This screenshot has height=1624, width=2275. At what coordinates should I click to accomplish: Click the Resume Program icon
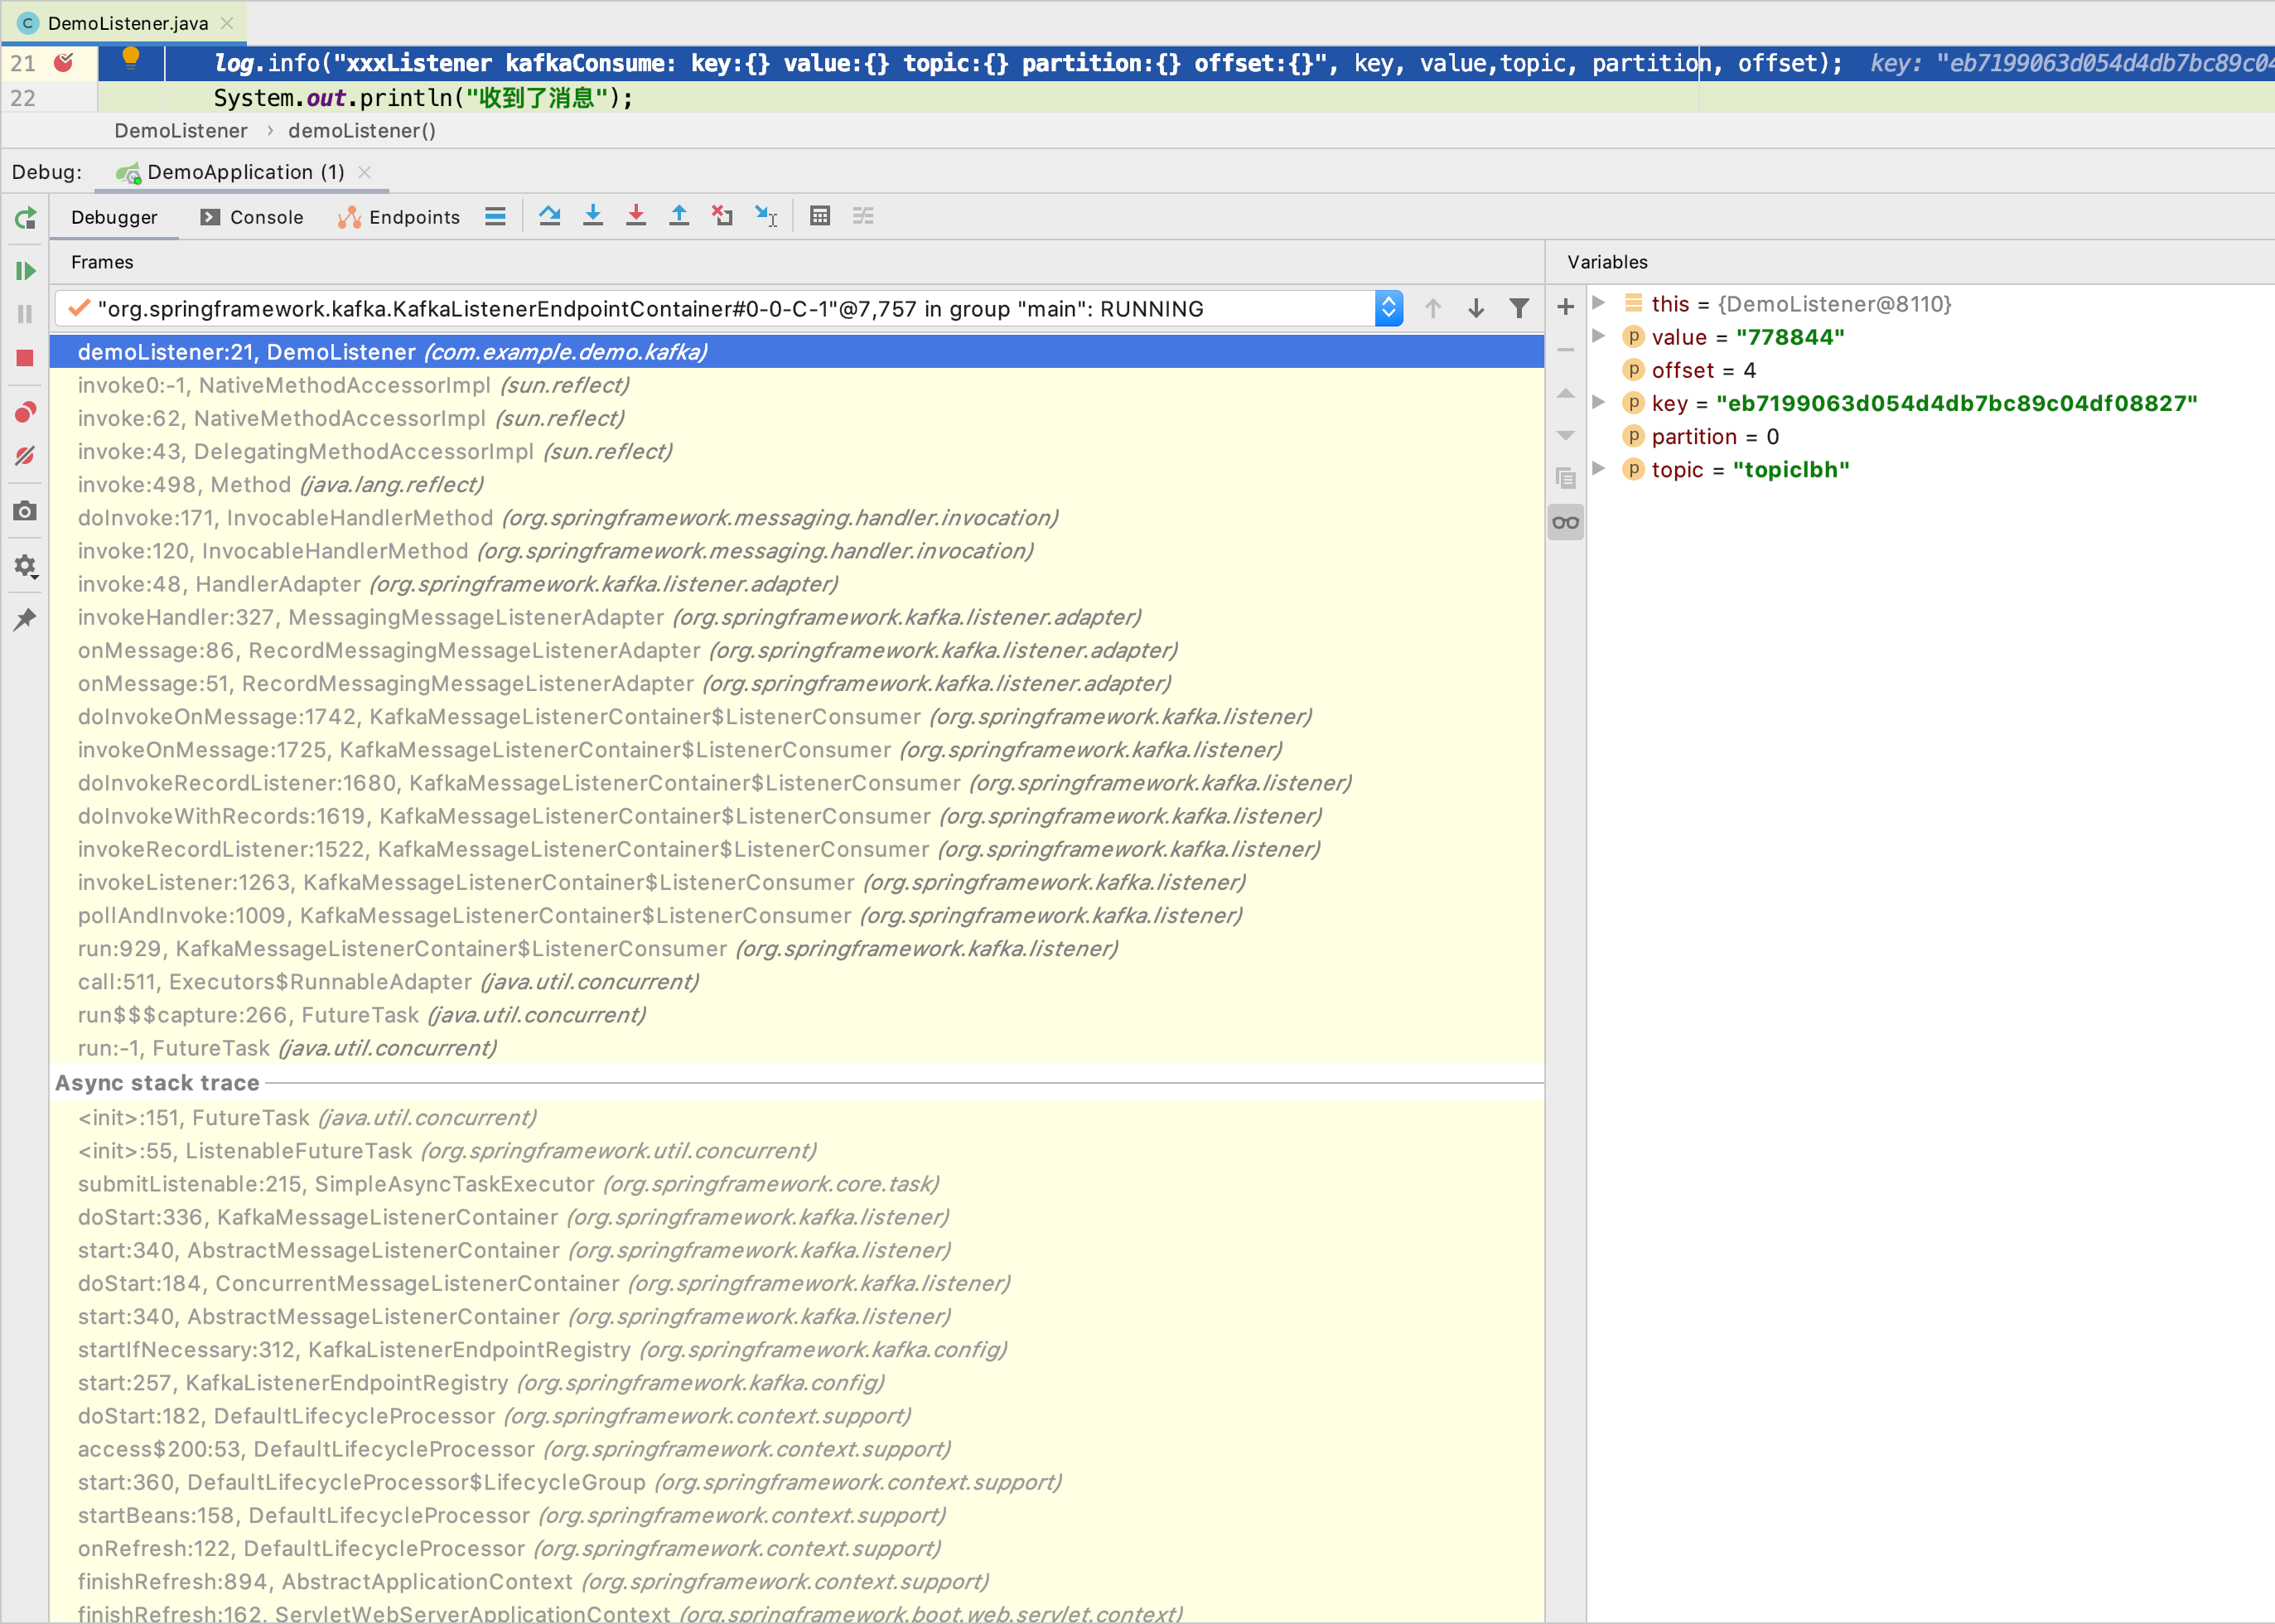(25, 271)
